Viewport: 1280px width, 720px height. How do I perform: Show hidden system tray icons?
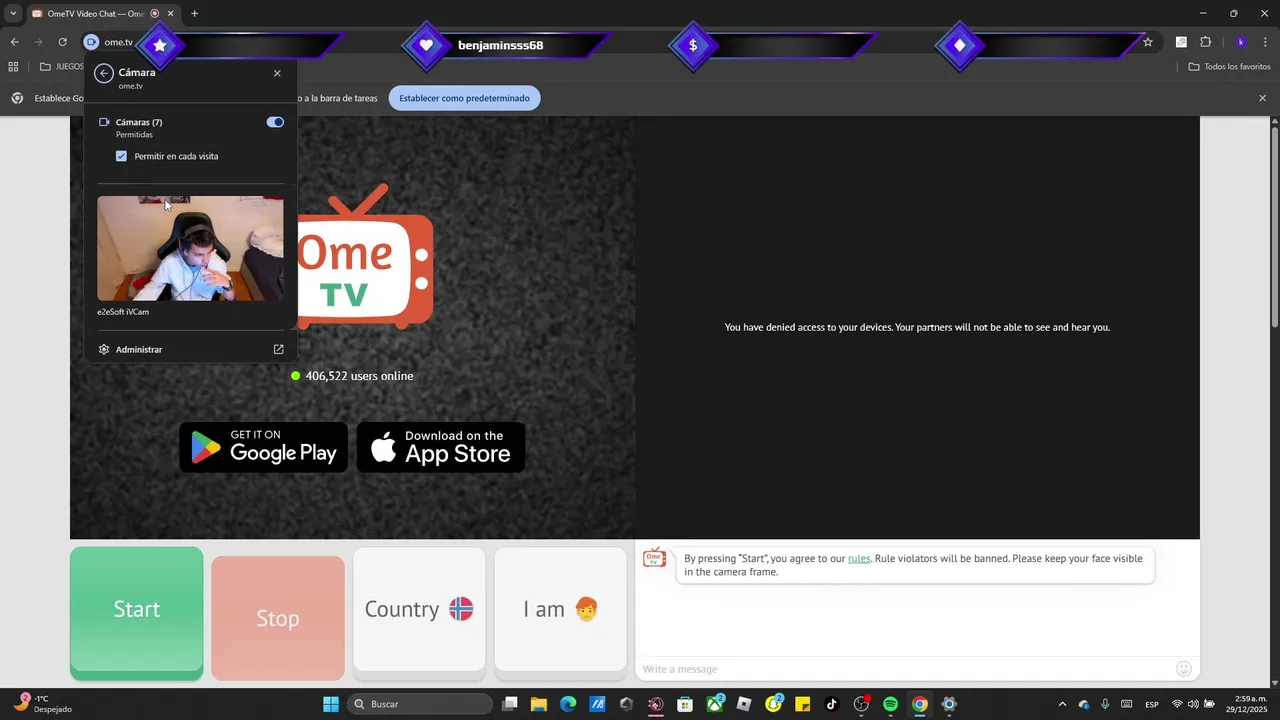pyautogui.click(x=1062, y=704)
